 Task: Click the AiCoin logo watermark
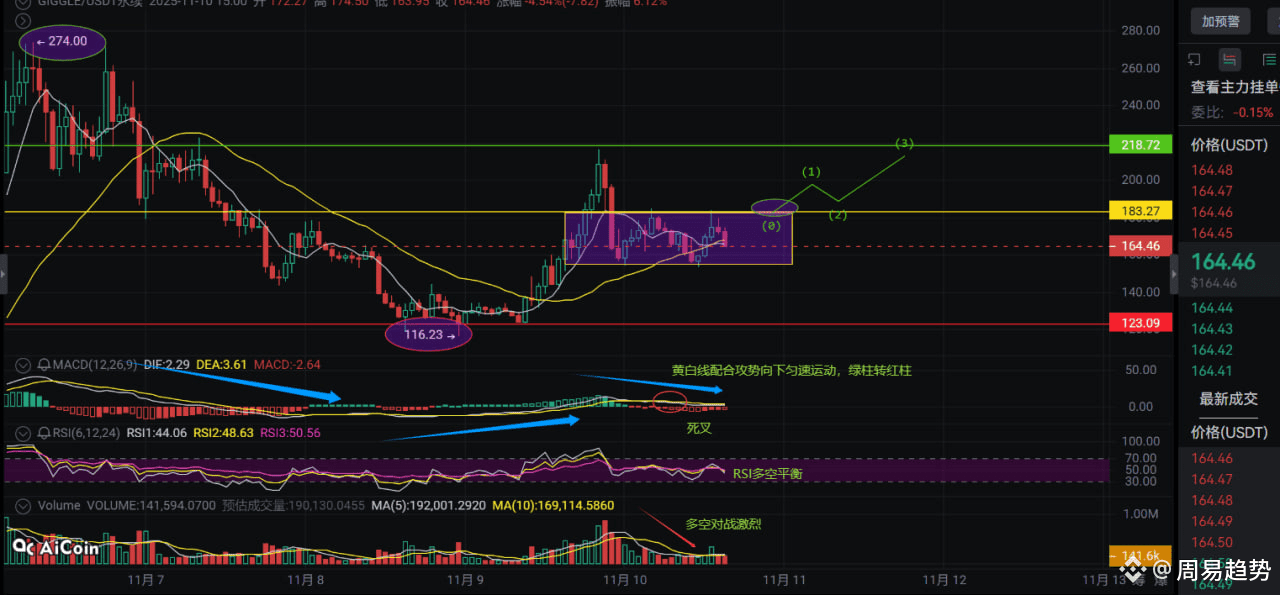click(x=46, y=547)
